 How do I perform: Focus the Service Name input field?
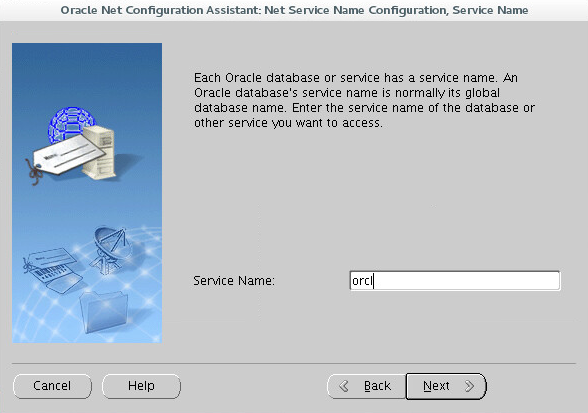[455, 281]
